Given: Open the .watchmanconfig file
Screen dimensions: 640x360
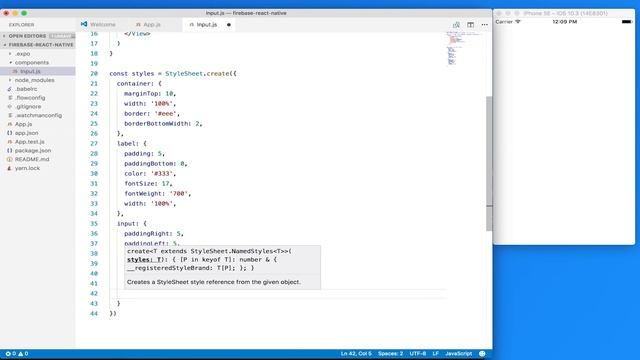Looking at the screenshot, I should [x=38, y=115].
